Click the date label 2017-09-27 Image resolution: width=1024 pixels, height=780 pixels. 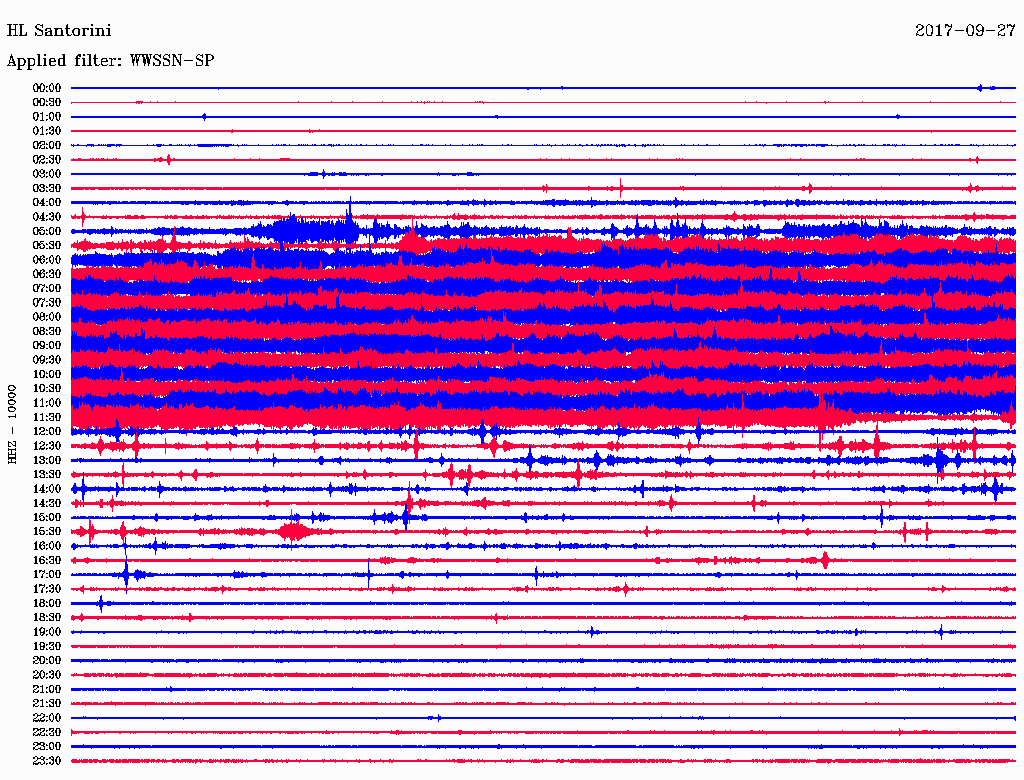coord(965,31)
